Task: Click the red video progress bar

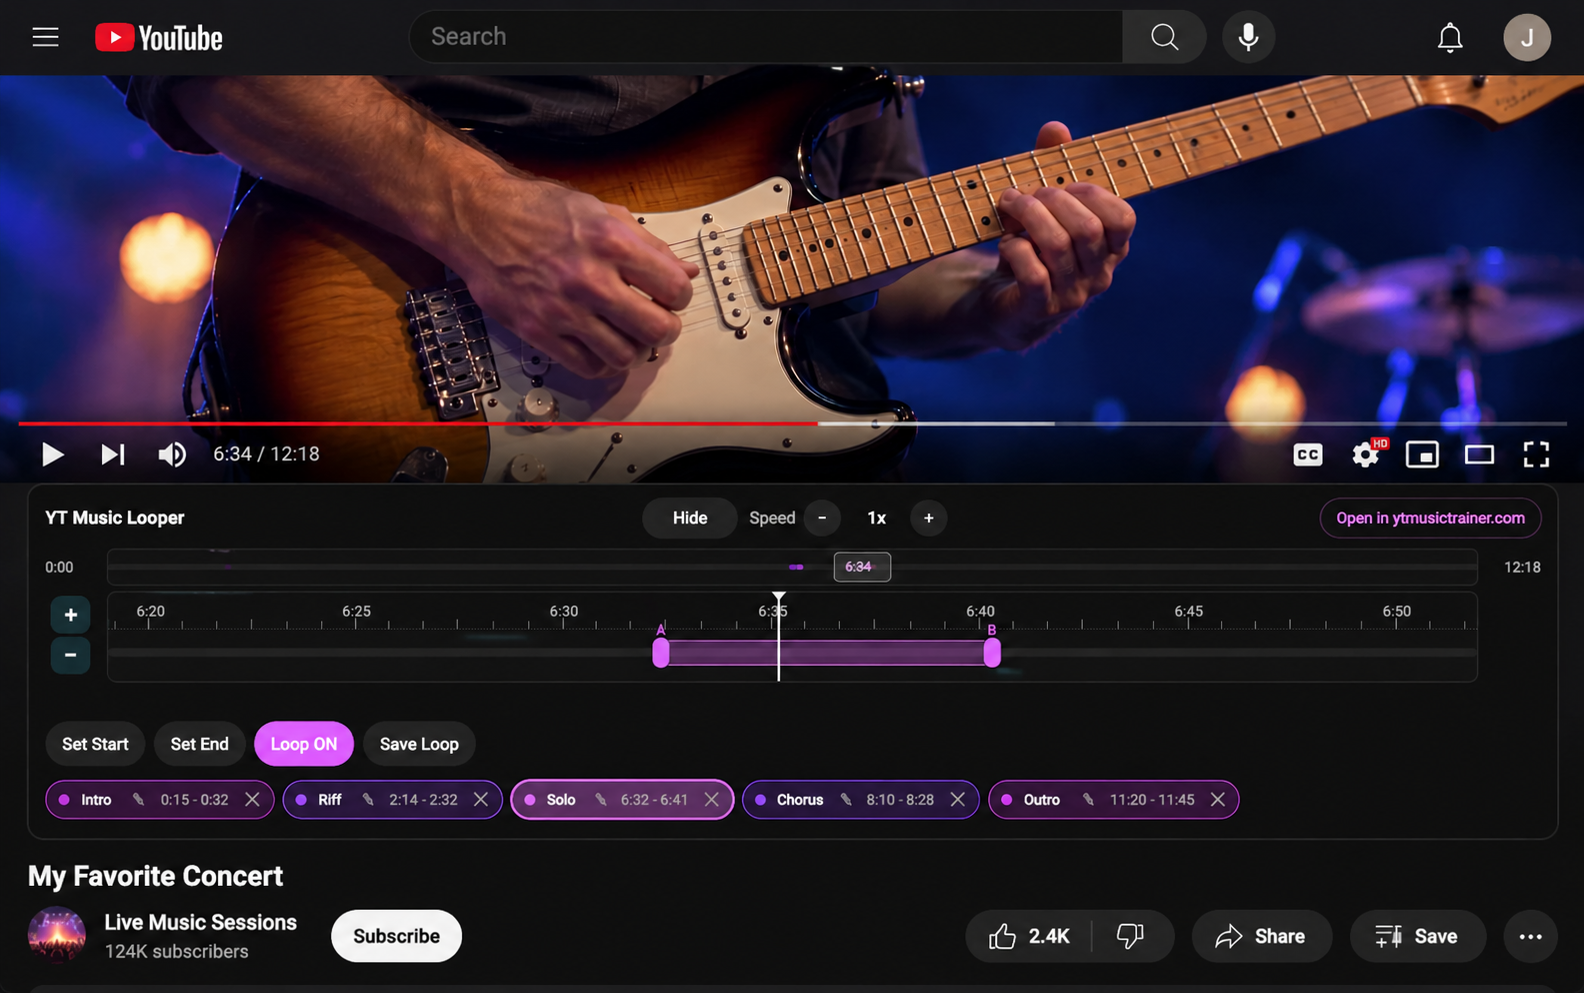Action: coord(418,424)
